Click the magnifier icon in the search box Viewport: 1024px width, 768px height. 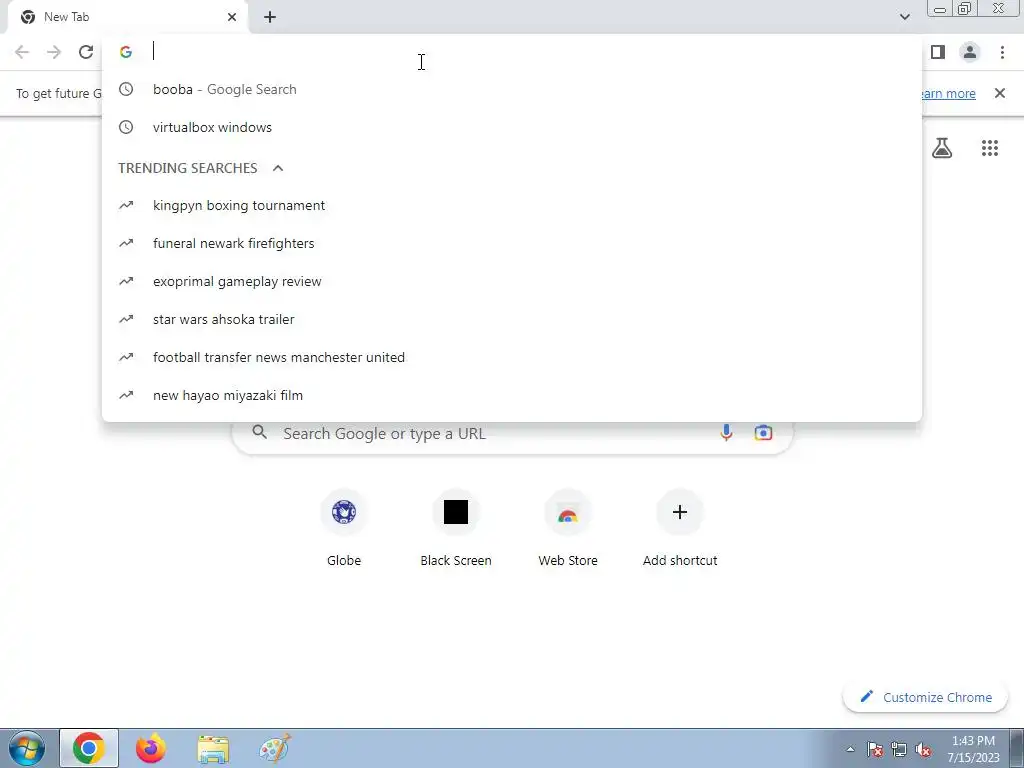tap(259, 432)
